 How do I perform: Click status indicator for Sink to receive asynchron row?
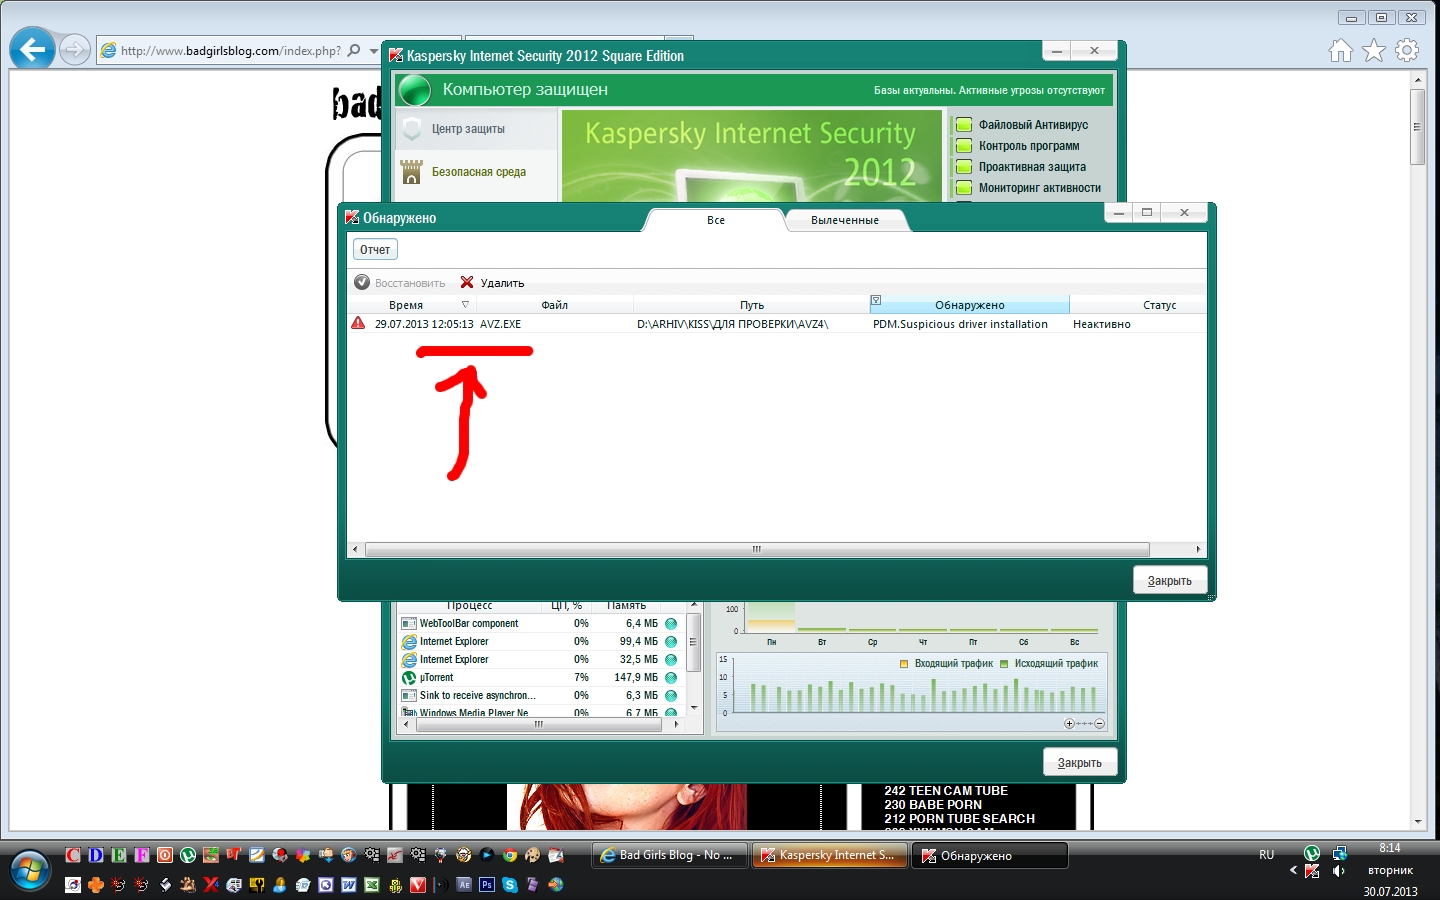pos(671,695)
